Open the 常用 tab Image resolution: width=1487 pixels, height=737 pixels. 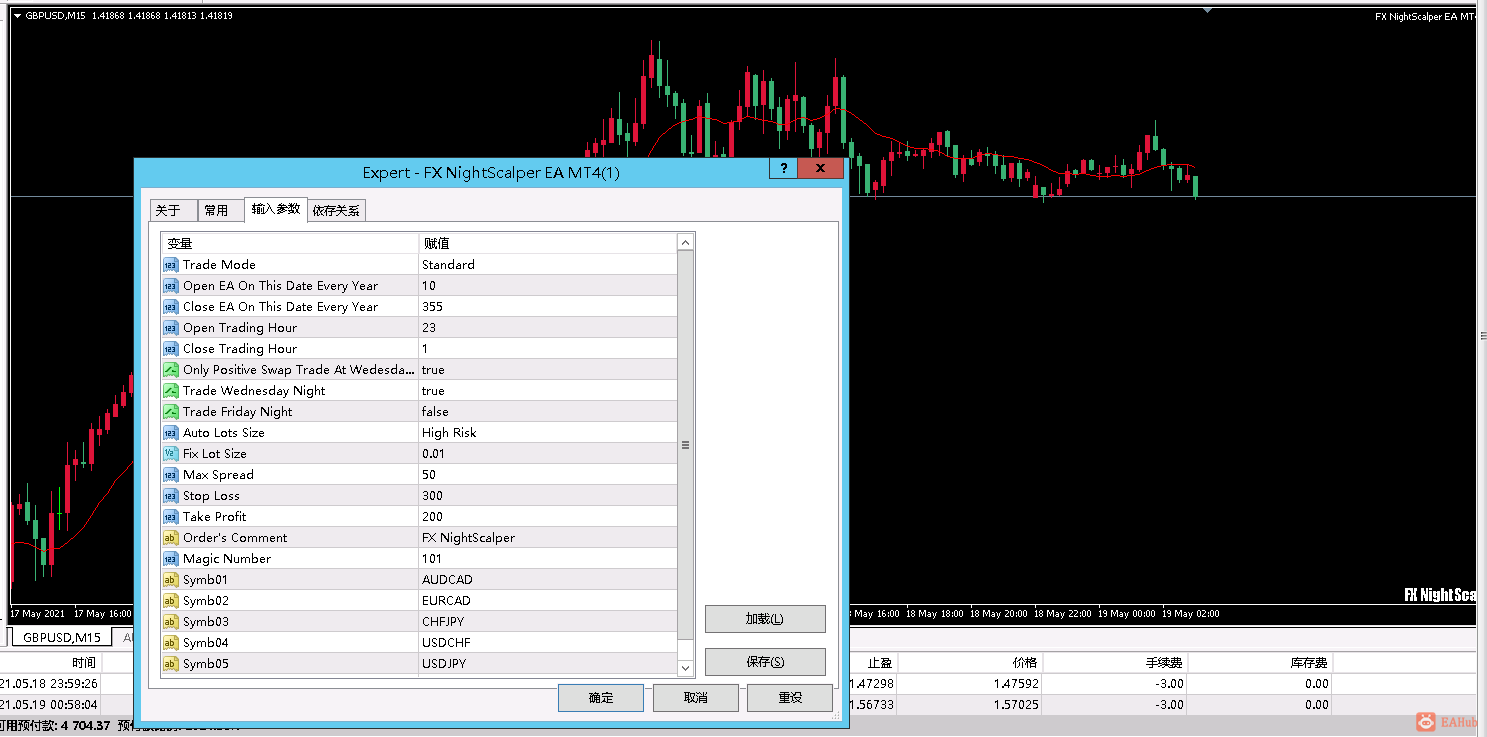[221, 210]
